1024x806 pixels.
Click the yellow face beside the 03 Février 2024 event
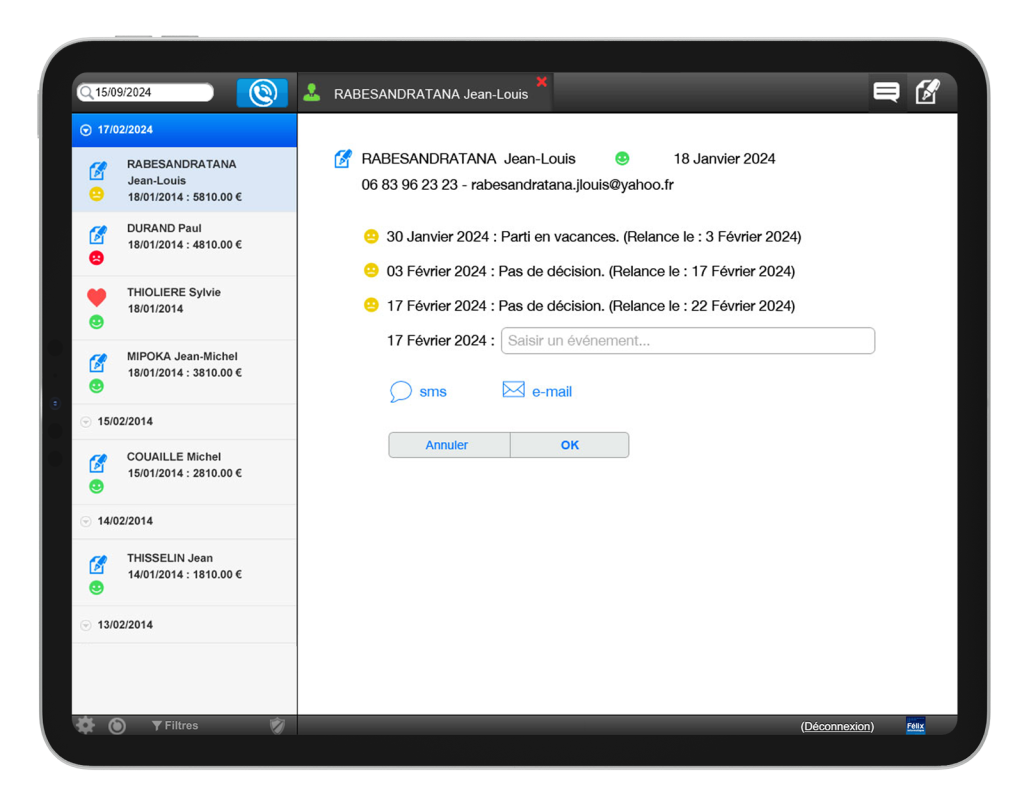[371, 270]
